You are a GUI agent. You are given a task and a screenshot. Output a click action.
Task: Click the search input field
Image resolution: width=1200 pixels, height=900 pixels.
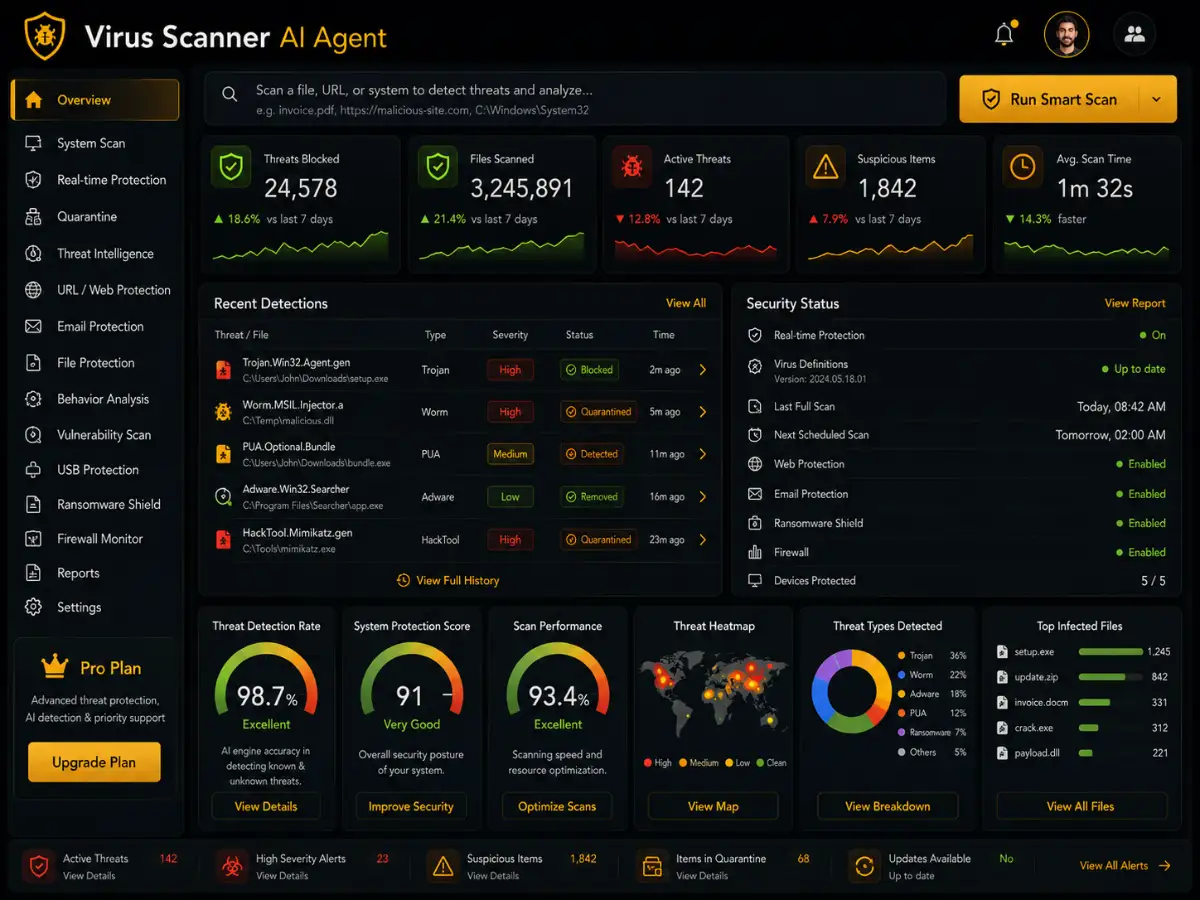[575, 98]
